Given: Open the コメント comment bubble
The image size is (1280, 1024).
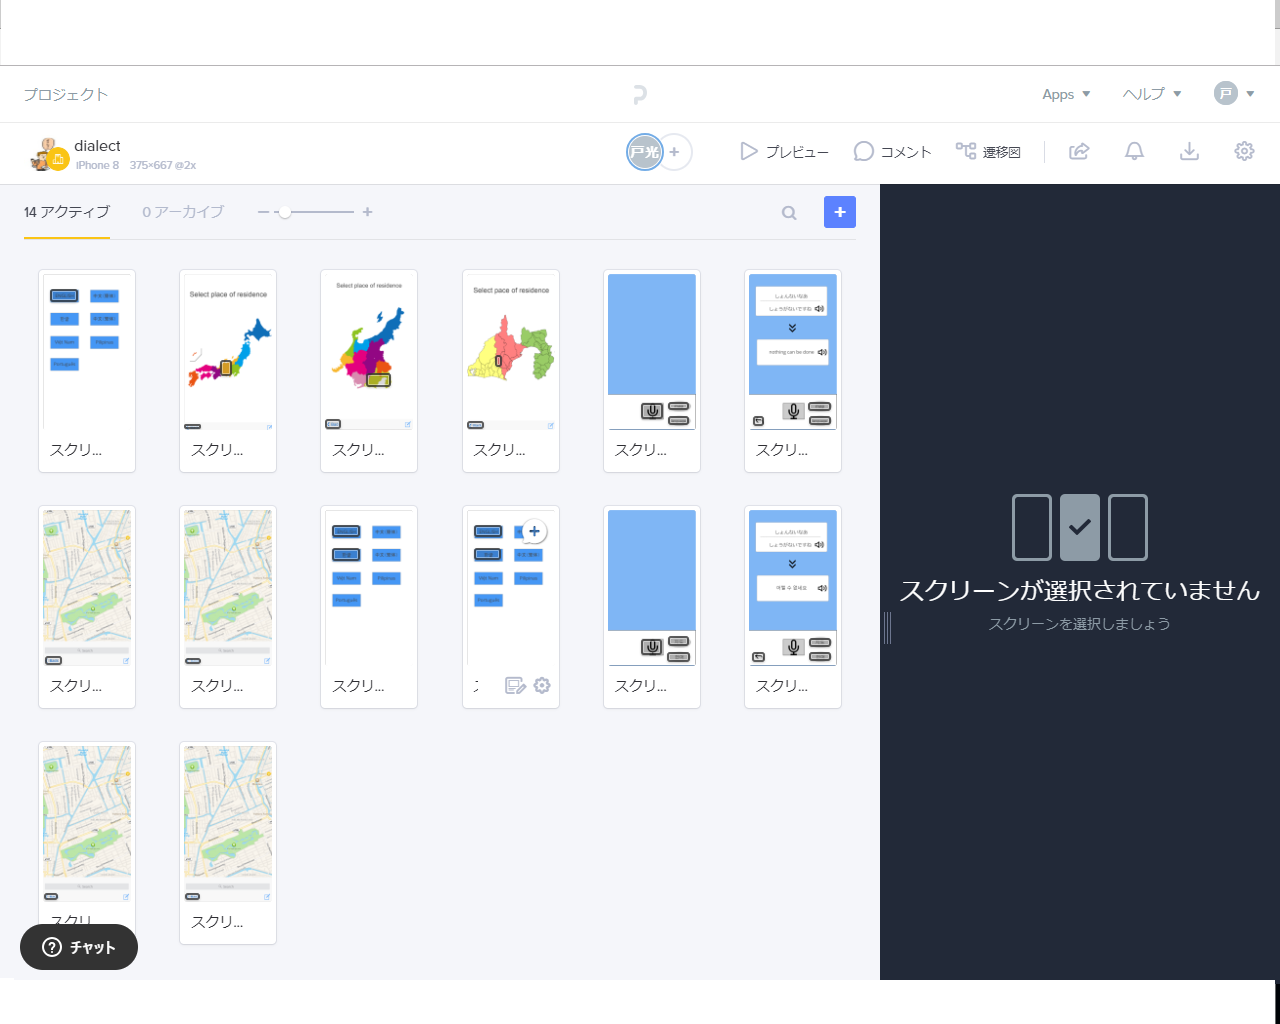Looking at the screenshot, I should (x=864, y=151).
